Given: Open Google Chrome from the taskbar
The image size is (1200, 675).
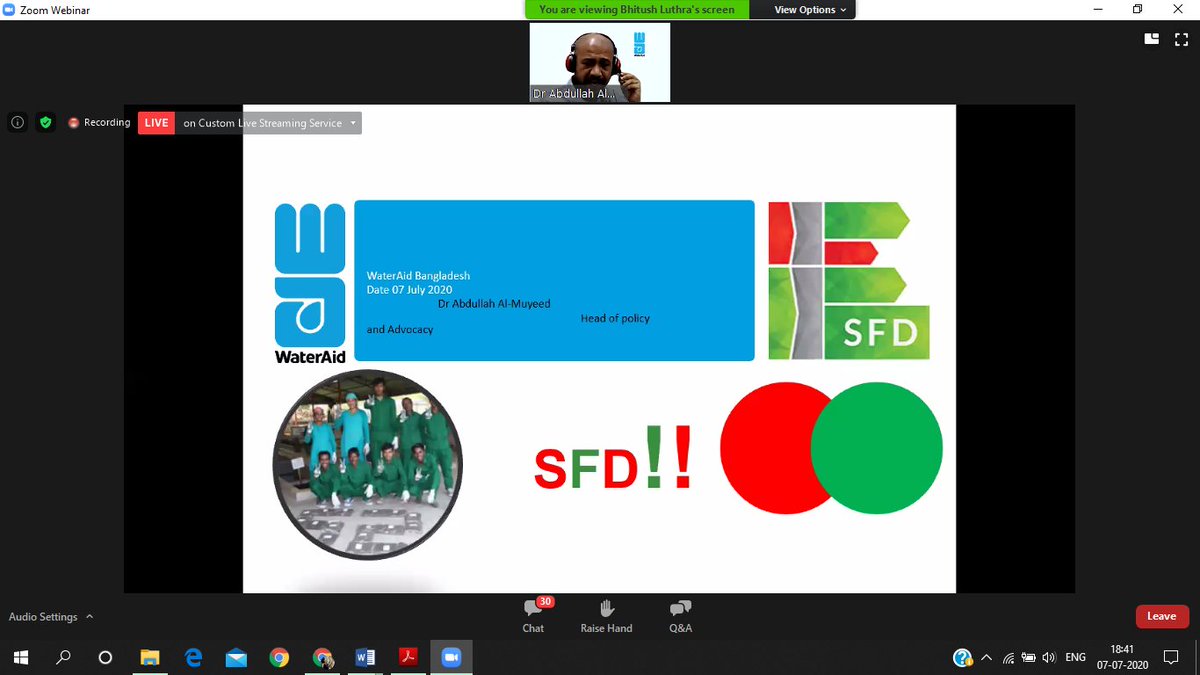Looking at the screenshot, I should point(279,657).
